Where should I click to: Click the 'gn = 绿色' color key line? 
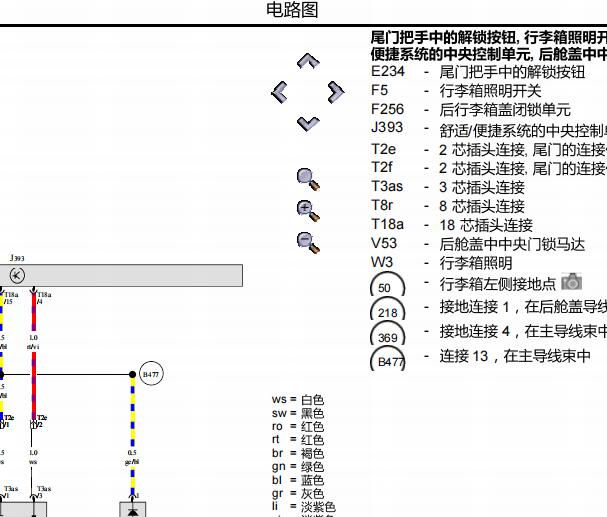[298, 467]
